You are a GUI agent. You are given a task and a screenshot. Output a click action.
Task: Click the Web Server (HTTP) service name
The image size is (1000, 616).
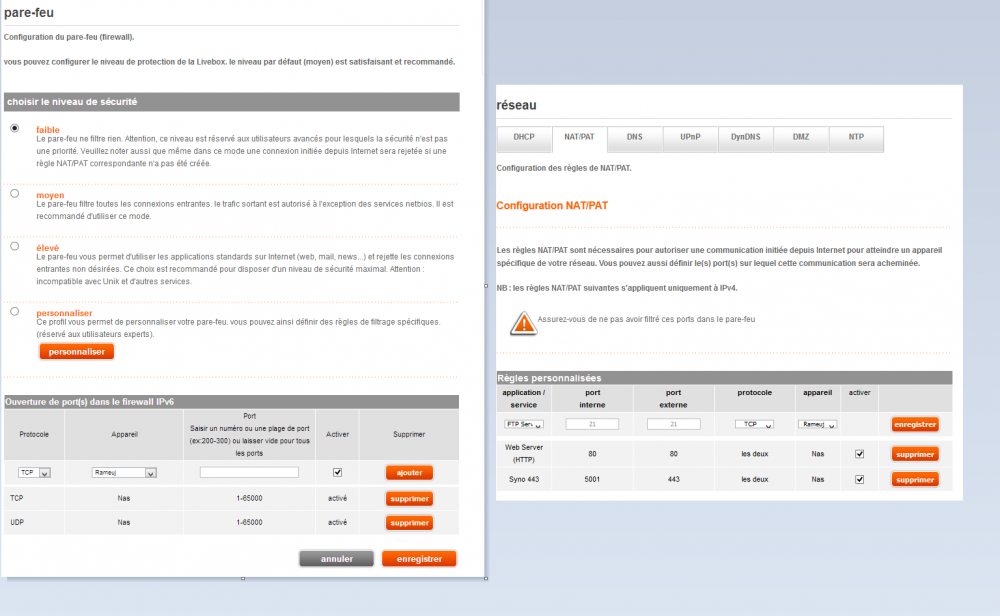point(524,453)
